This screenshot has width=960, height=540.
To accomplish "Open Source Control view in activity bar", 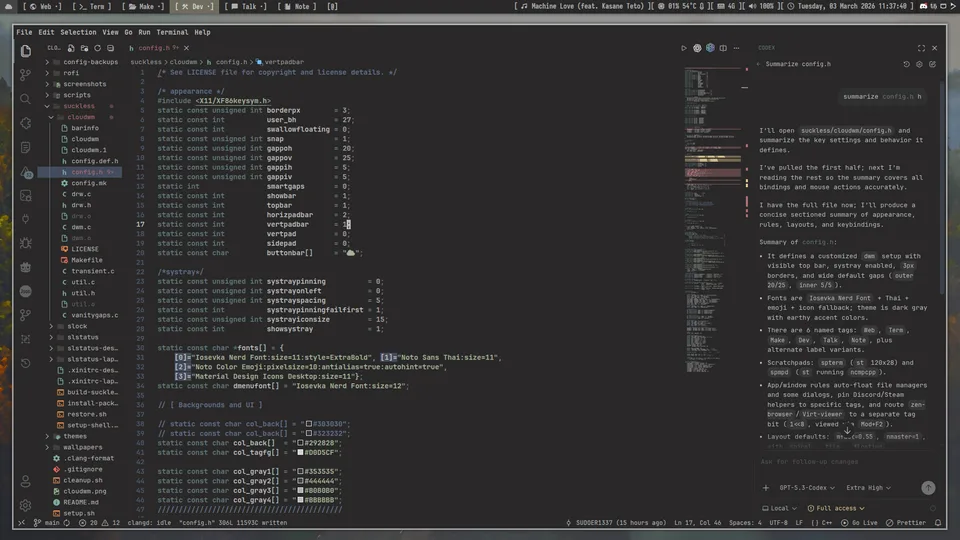I will [x=26, y=75].
